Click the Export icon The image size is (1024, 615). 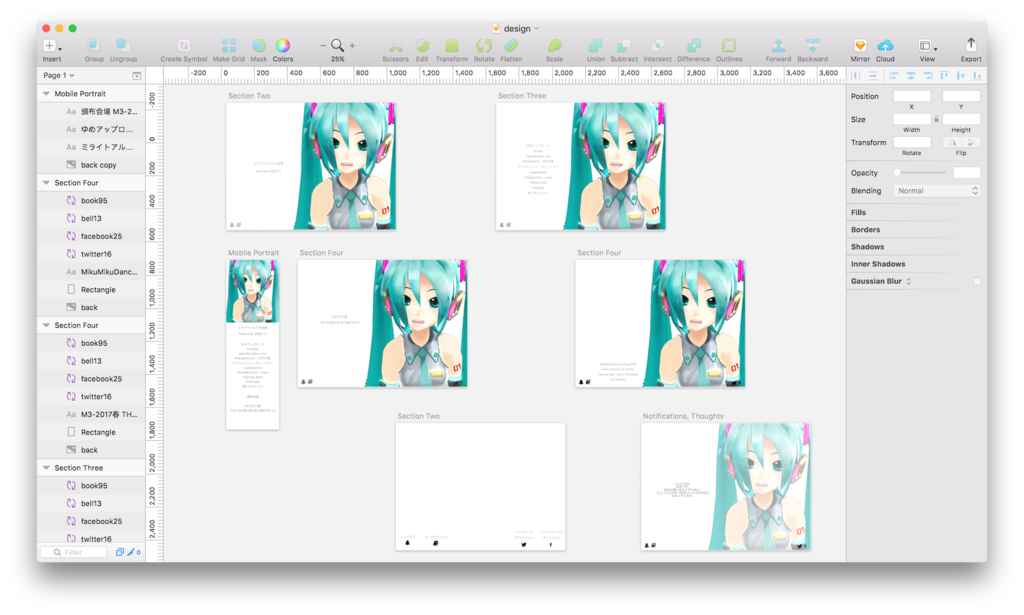(970, 44)
